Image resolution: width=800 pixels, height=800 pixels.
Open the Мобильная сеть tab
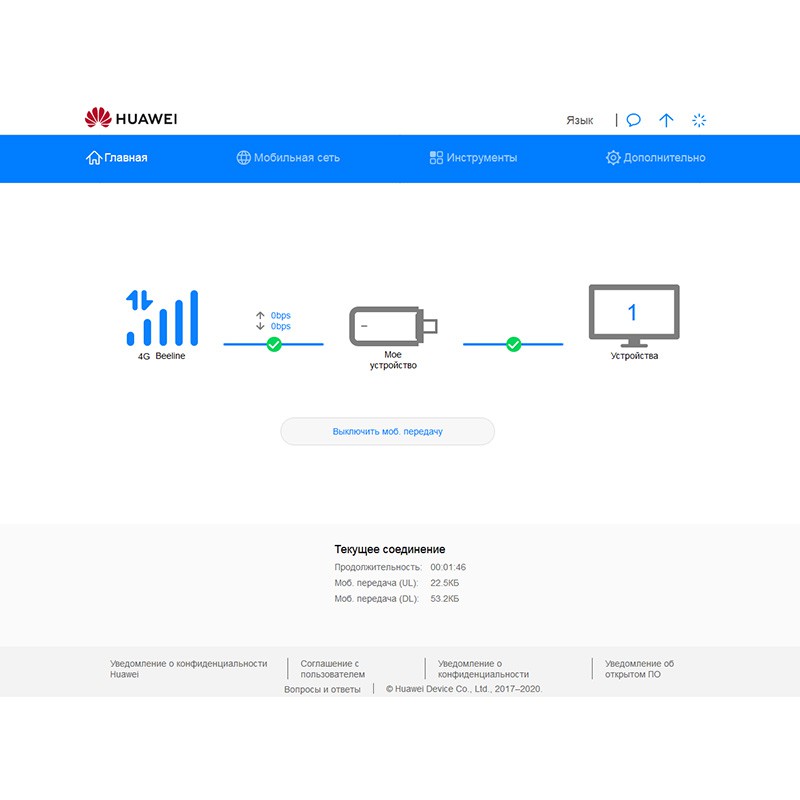point(288,158)
